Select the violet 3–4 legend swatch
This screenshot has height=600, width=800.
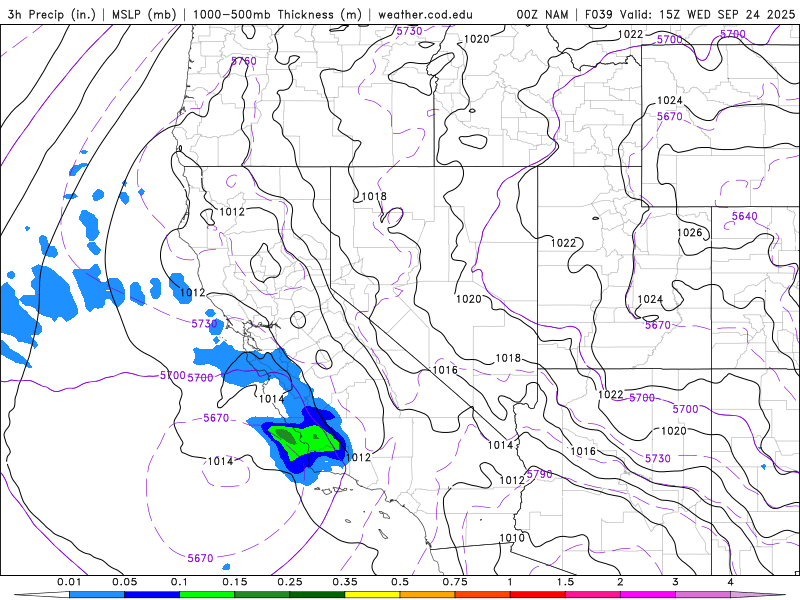click(x=703, y=595)
